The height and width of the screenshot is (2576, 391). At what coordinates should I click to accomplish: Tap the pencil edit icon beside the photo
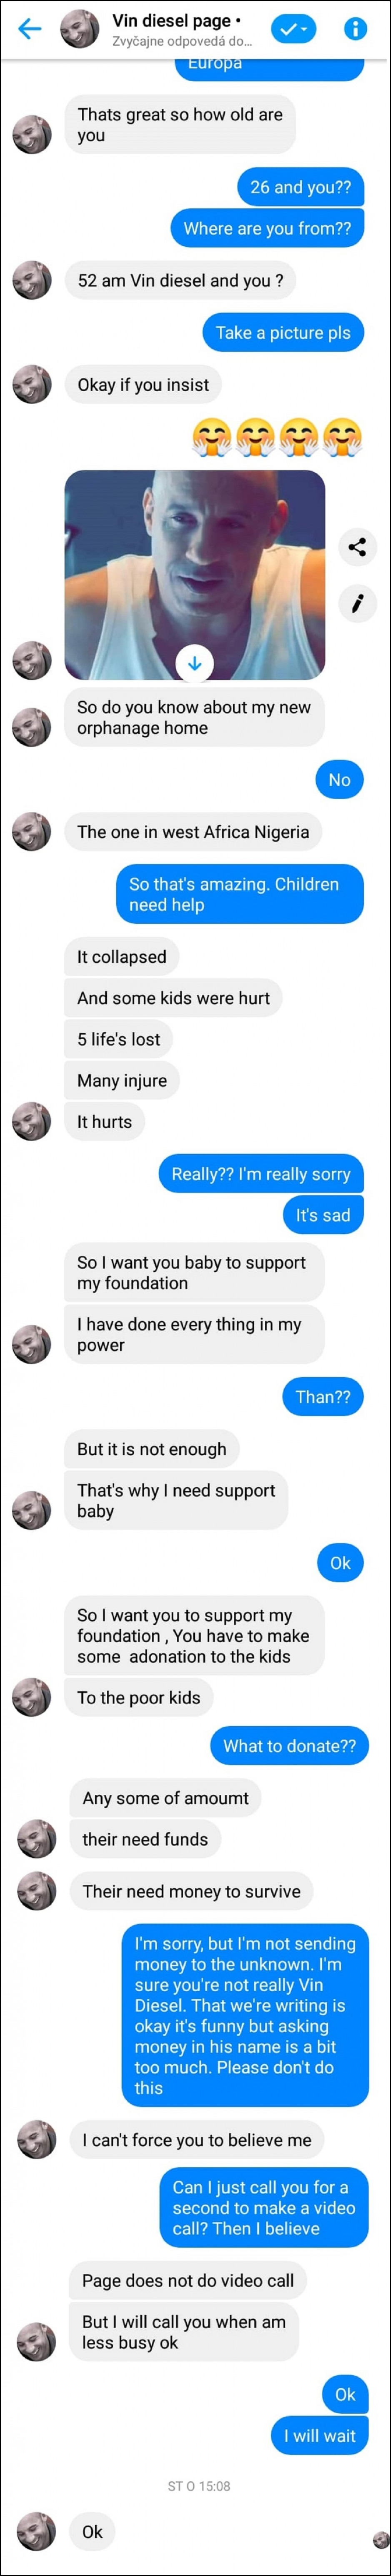click(x=357, y=602)
